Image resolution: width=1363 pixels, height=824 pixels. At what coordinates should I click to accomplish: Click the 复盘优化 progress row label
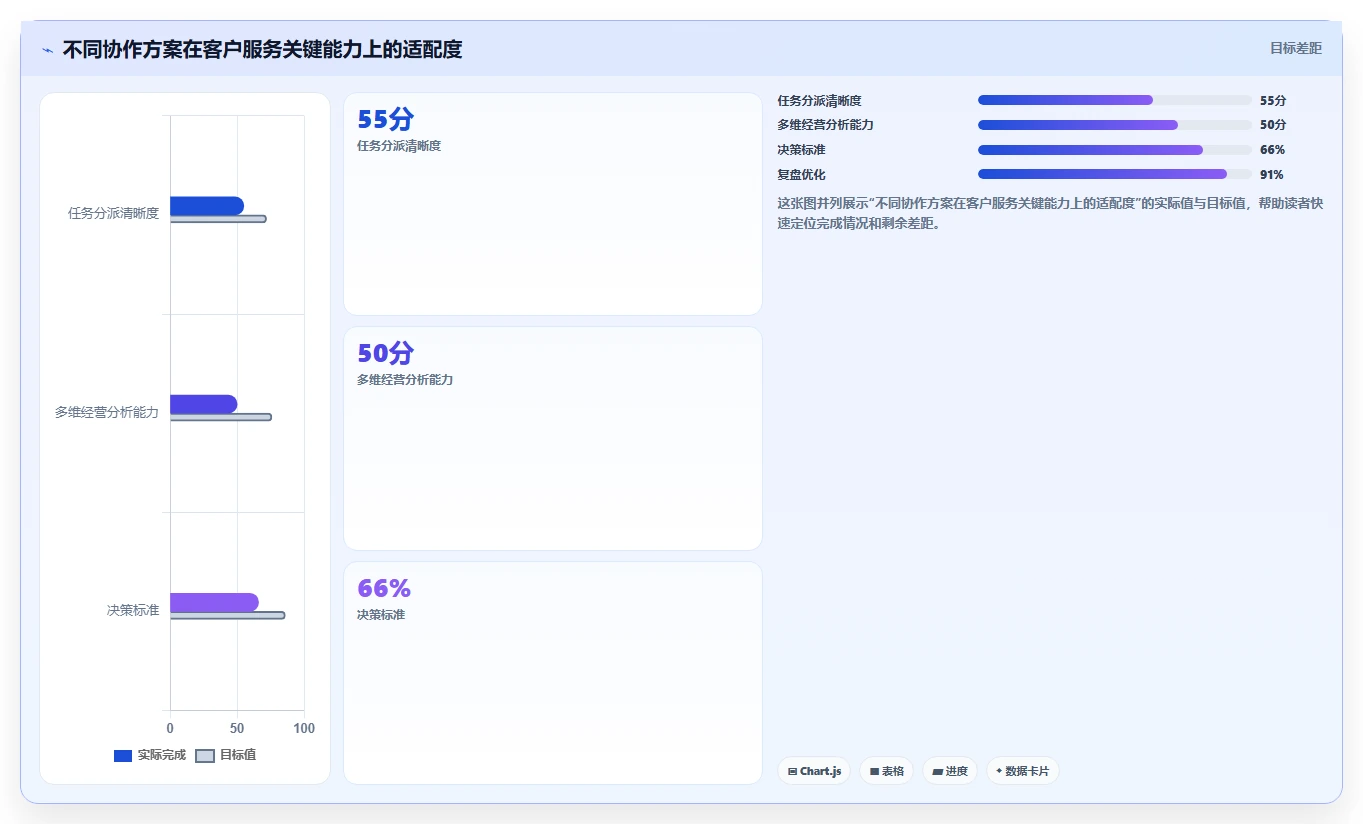[801, 174]
